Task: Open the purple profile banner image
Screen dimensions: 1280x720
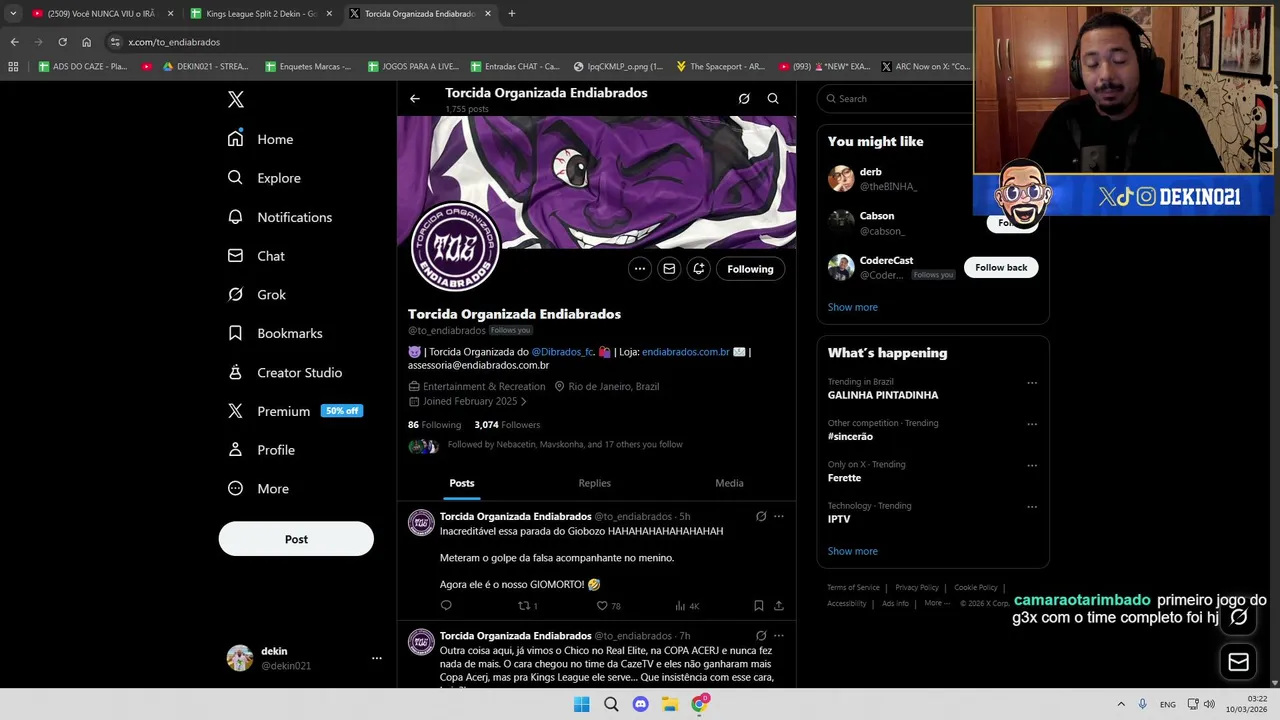Action: (x=597, y=182)
